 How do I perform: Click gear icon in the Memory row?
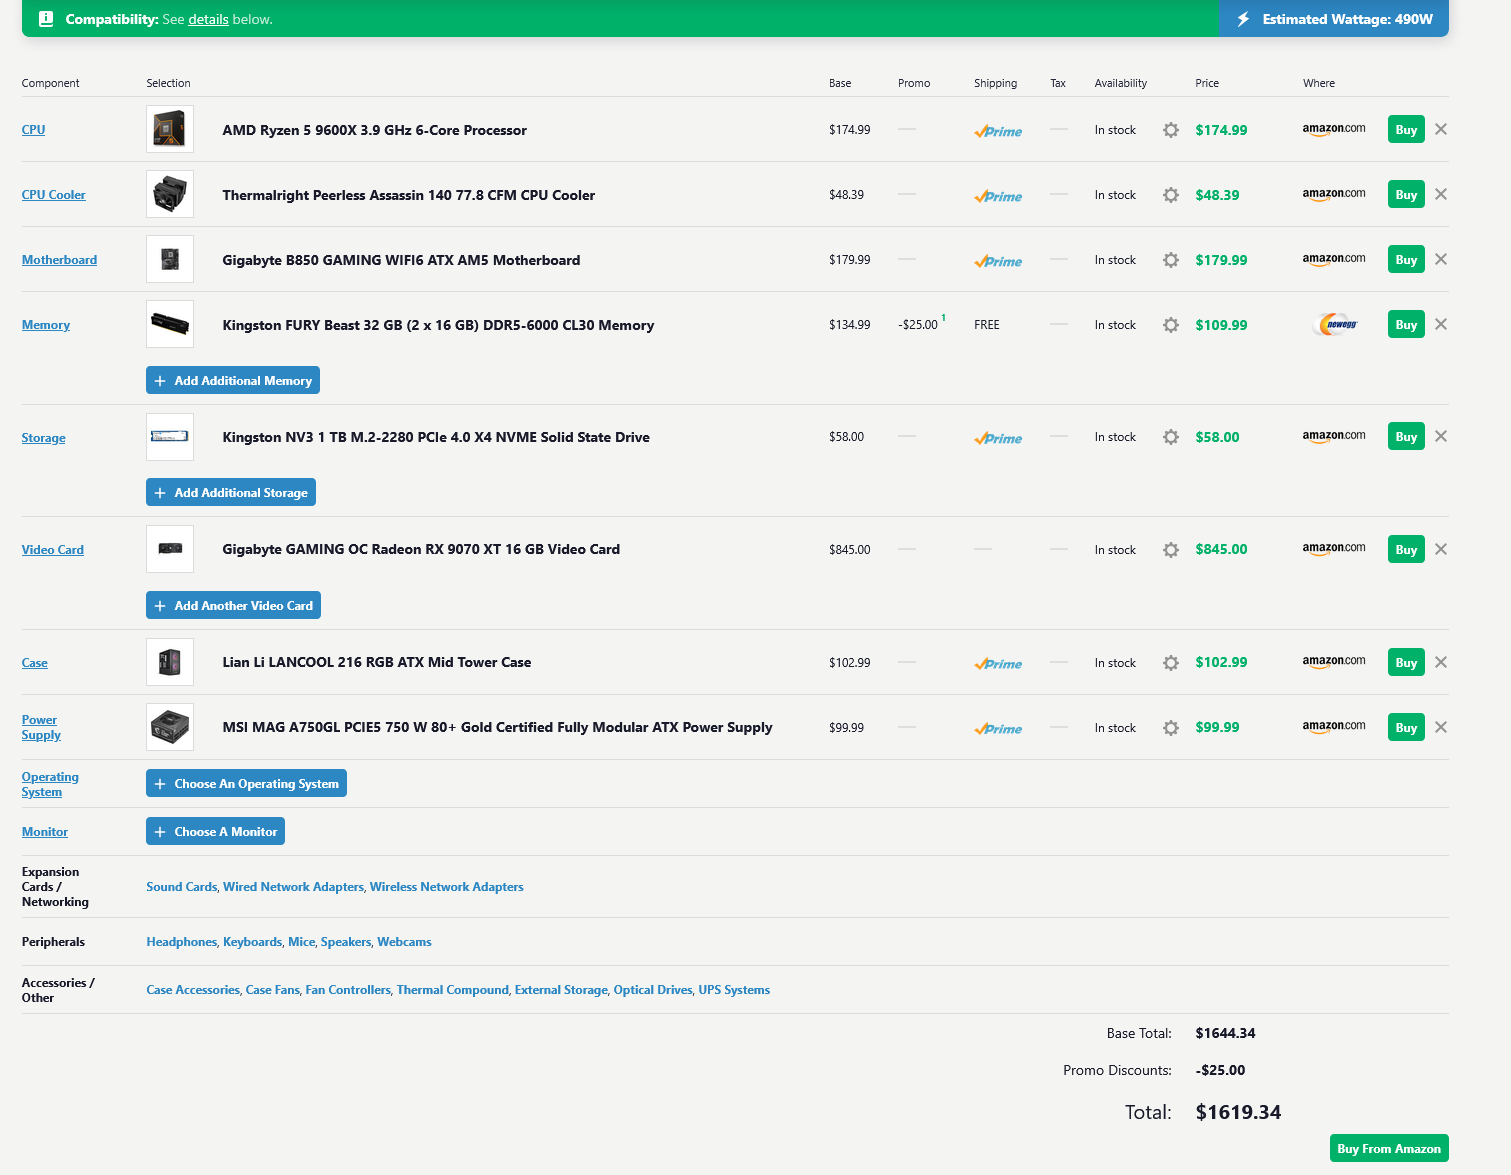click(x=1171, y=325)
